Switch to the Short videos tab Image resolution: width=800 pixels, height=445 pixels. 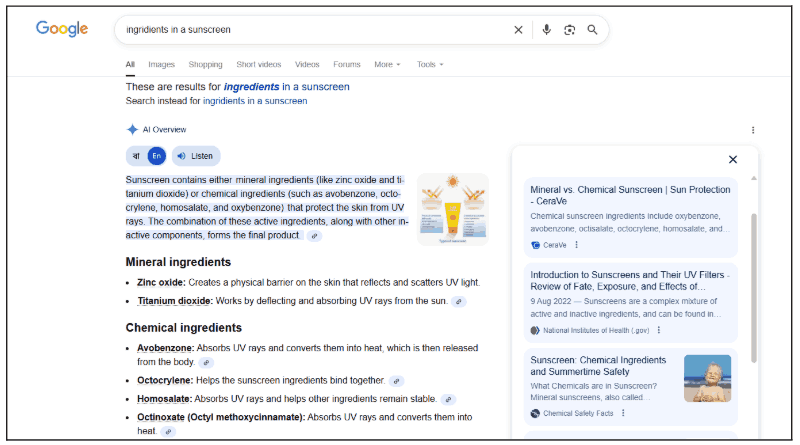(x=259, y=64)
